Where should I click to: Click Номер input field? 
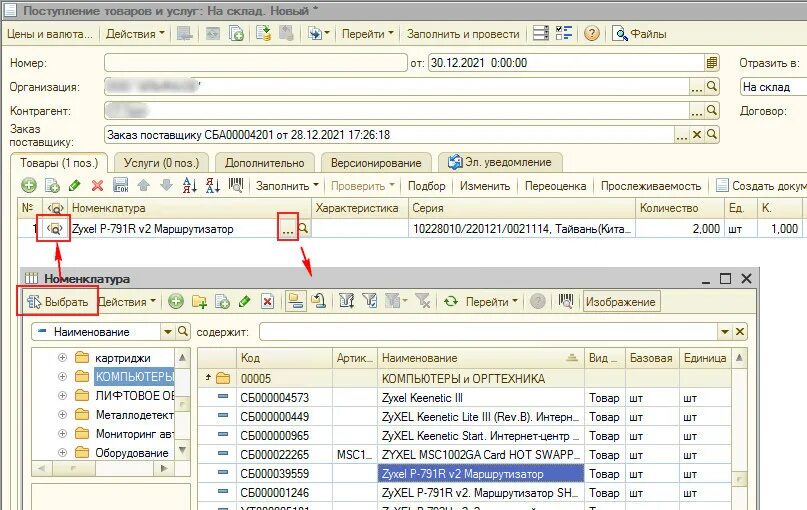click(x=255, y=63)
